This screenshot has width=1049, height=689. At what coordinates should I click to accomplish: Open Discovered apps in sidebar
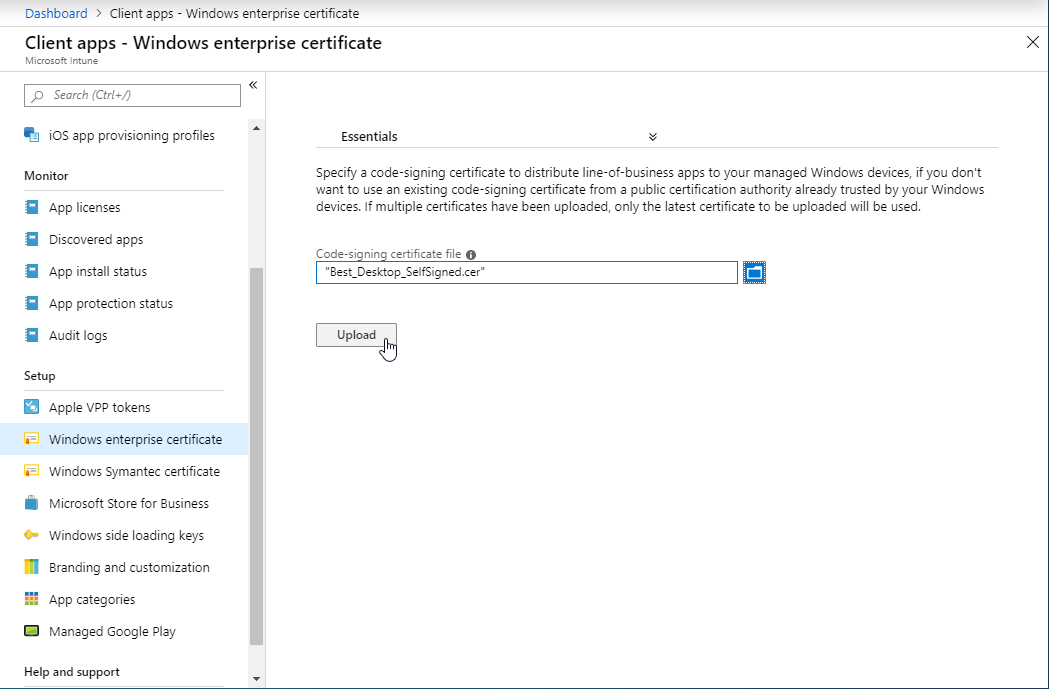[x=96, y=240]
